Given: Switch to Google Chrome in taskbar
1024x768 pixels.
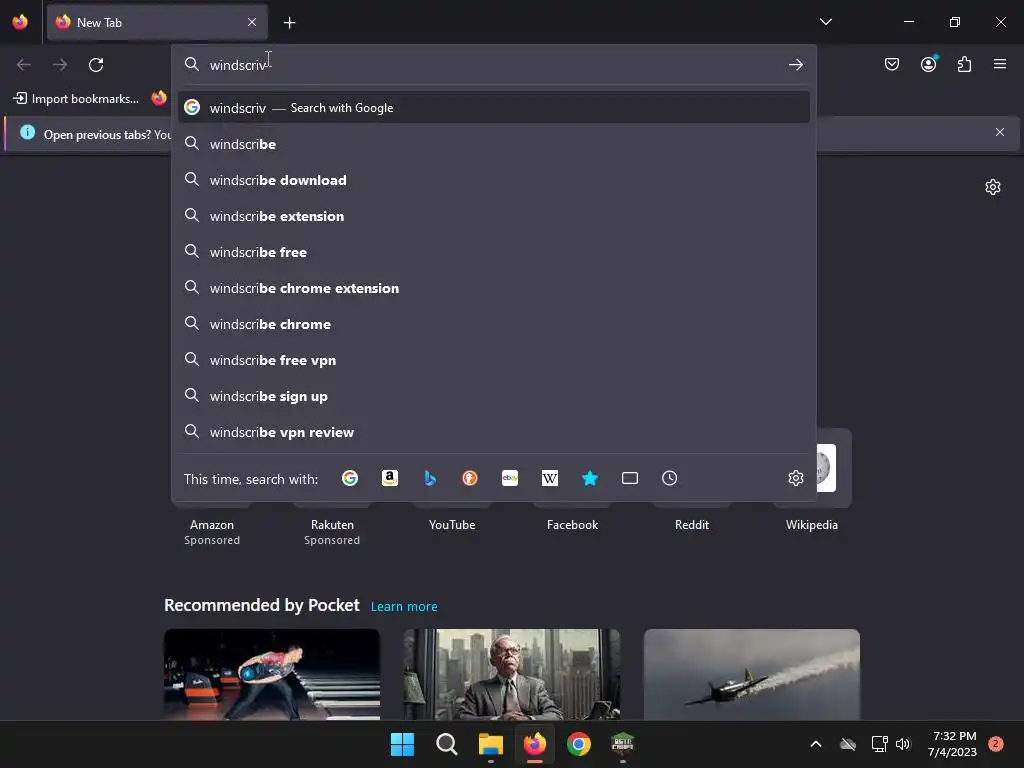Looking at the screenshot, I should pos(579,744).
